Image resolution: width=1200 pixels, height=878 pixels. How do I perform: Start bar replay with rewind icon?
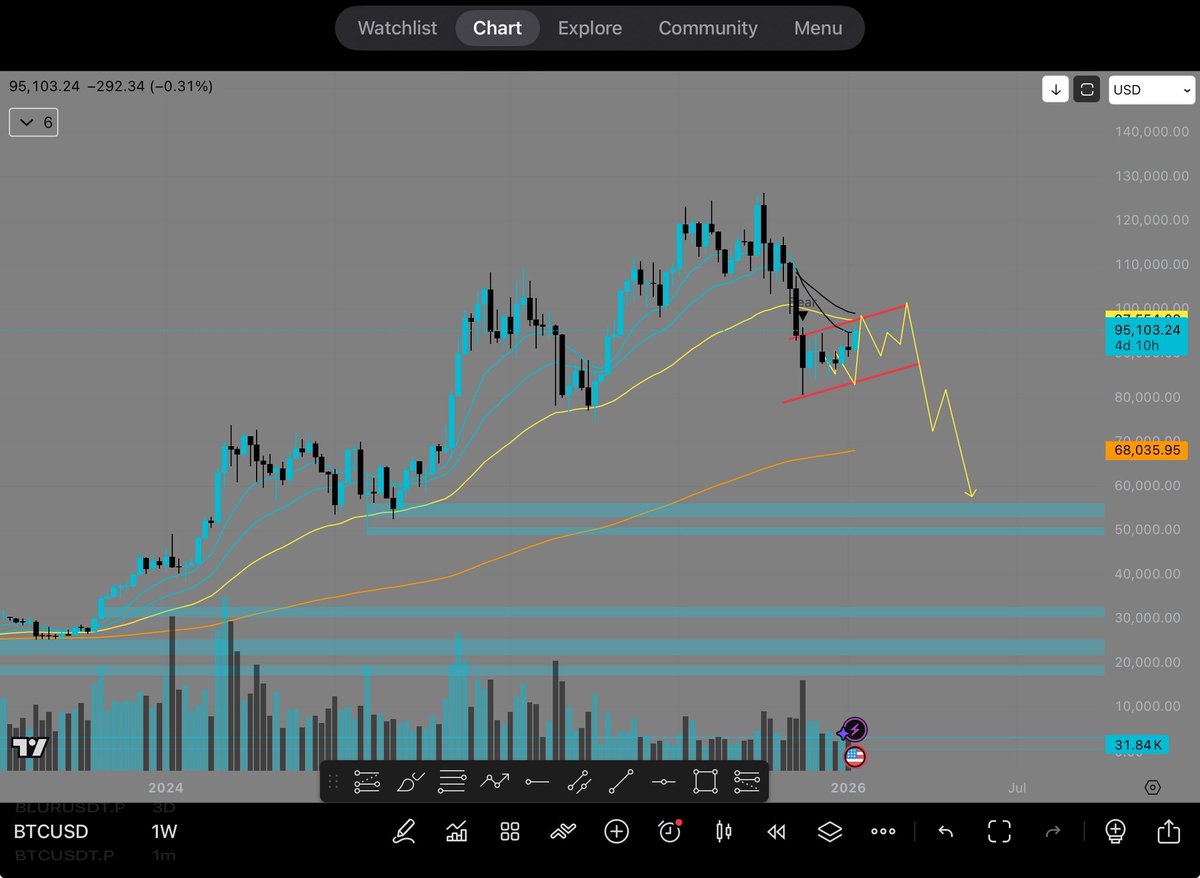click(x=776, y=831)
